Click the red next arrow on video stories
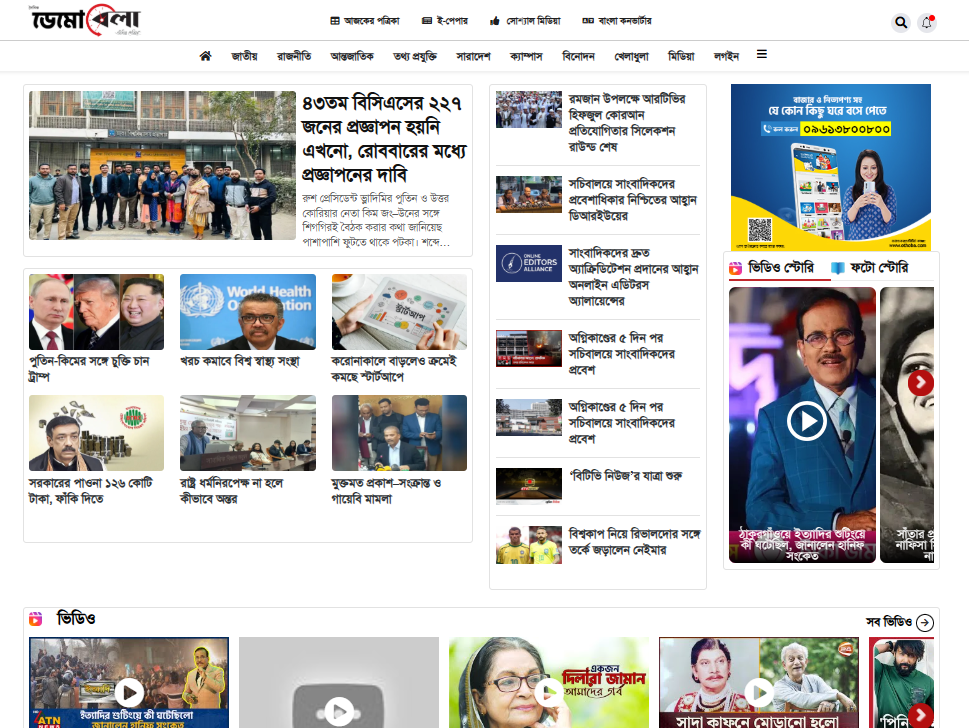969x728 pixels. coord(921,383)
